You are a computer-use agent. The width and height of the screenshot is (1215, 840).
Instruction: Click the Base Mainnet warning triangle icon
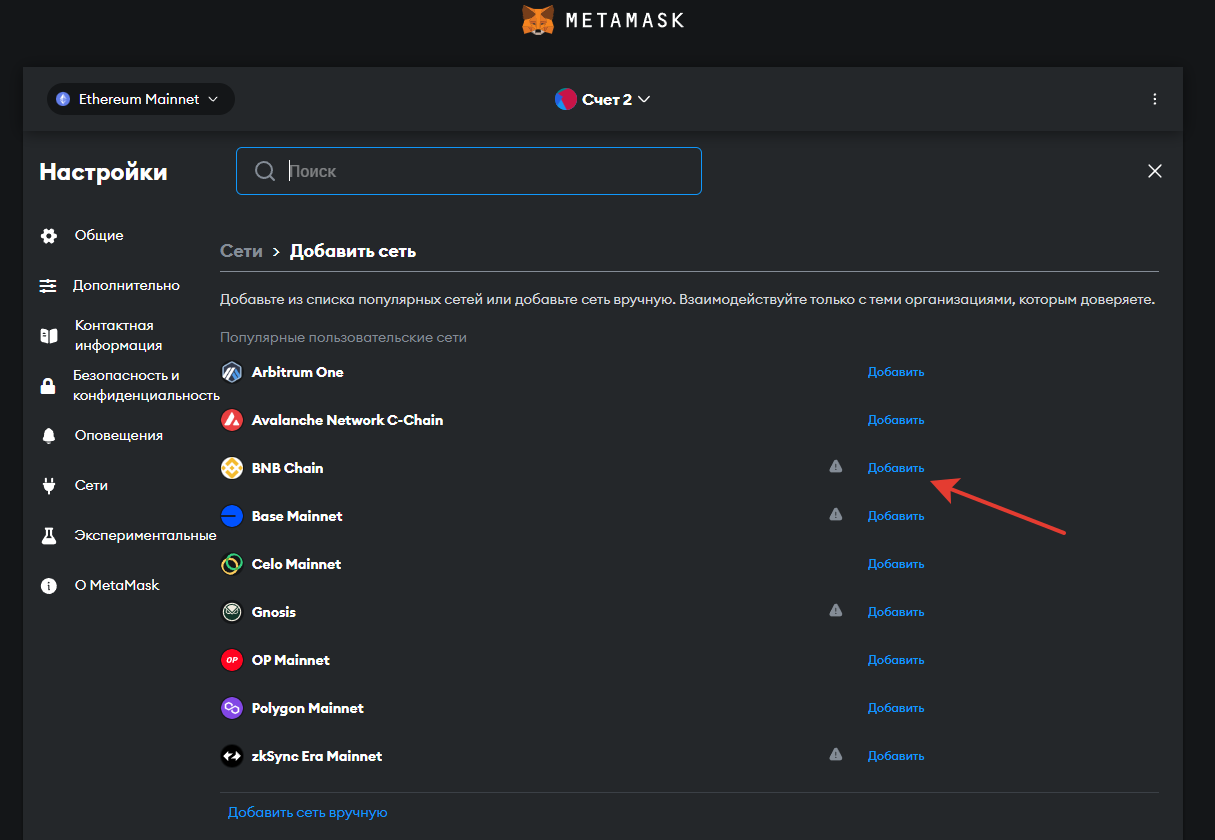[836, 515]
